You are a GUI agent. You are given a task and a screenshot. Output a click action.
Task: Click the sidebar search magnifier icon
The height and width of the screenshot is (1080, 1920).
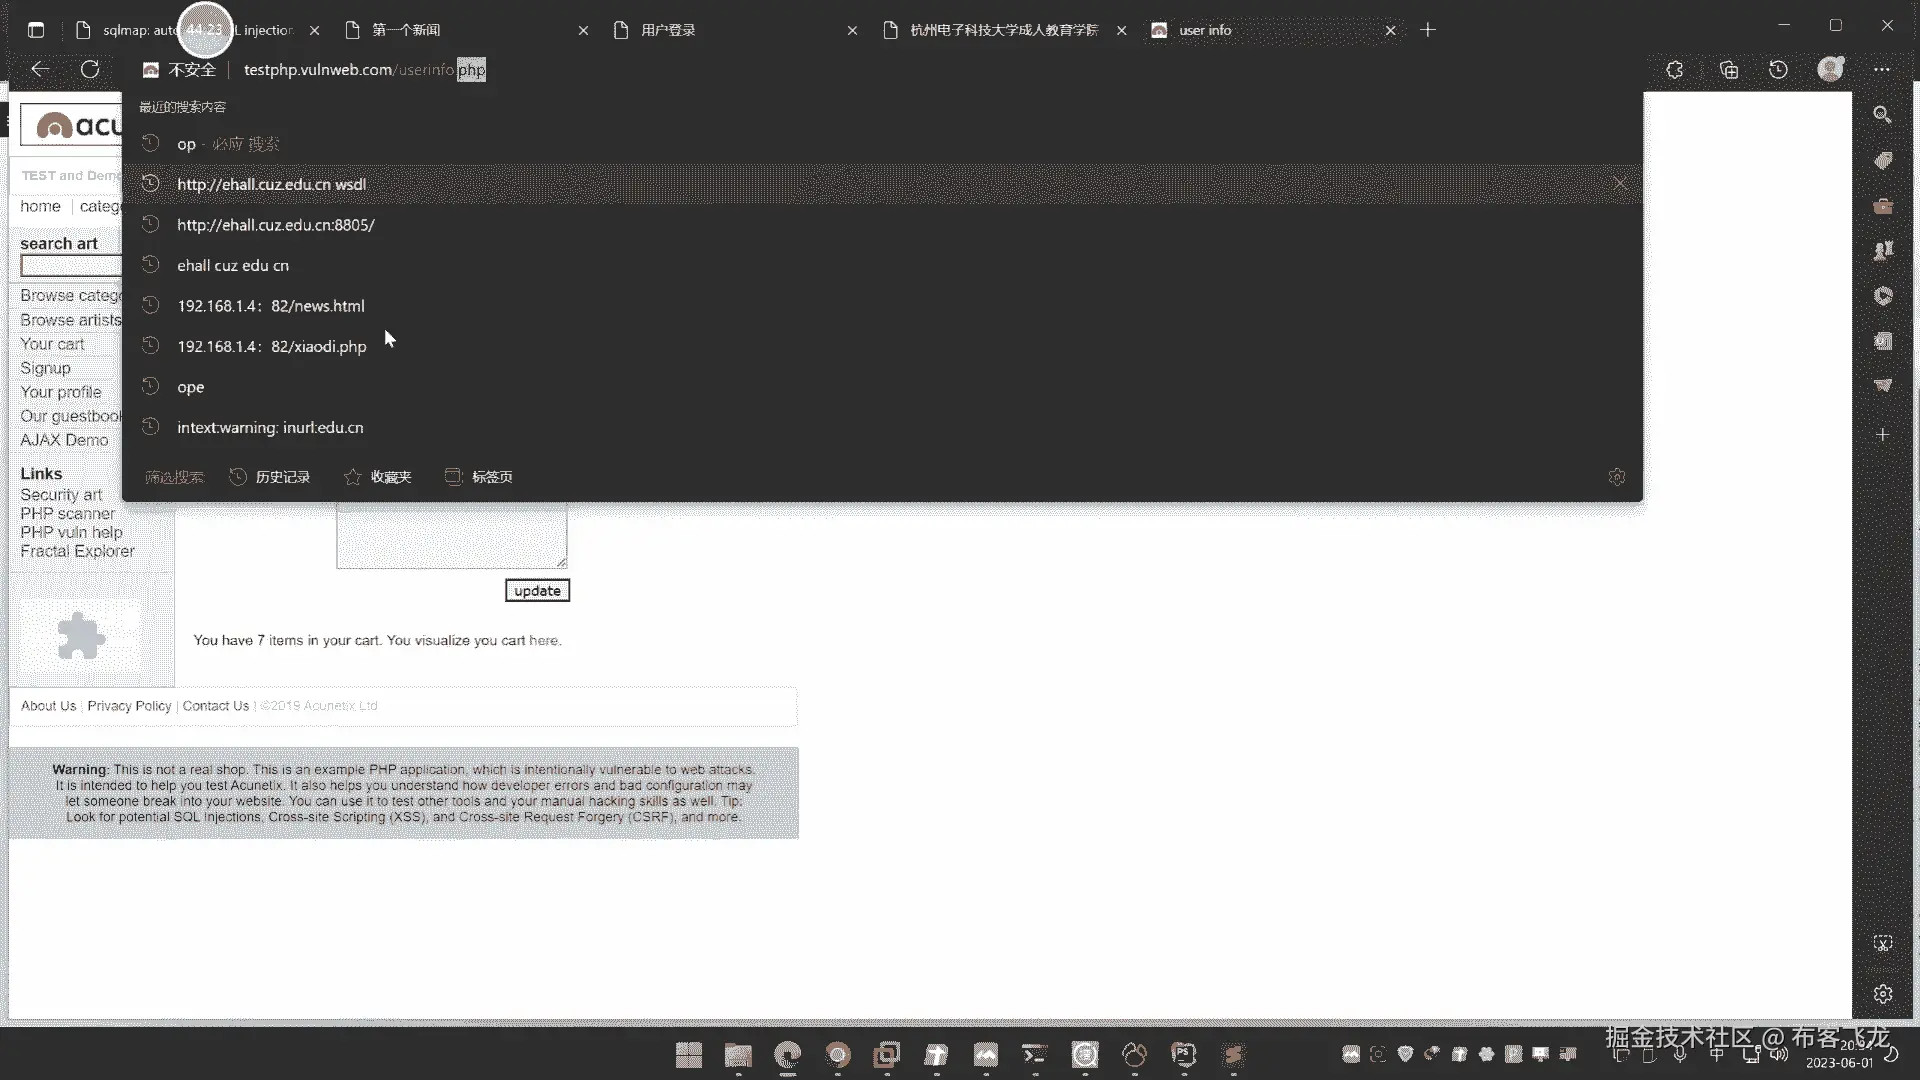(x=1882, y=115)
